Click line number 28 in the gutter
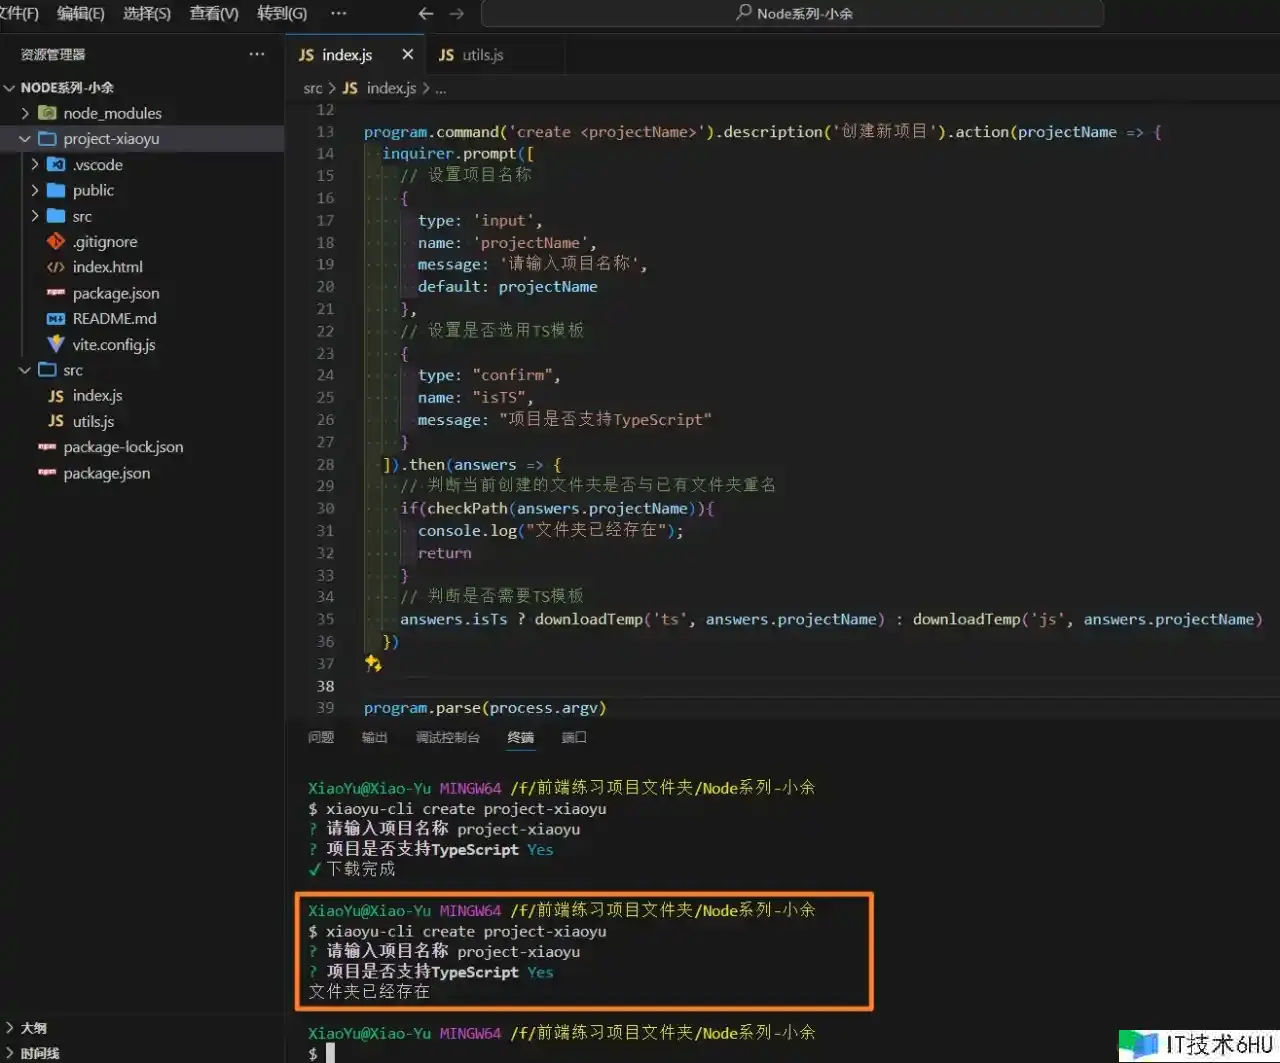 [x=325, y=464]
